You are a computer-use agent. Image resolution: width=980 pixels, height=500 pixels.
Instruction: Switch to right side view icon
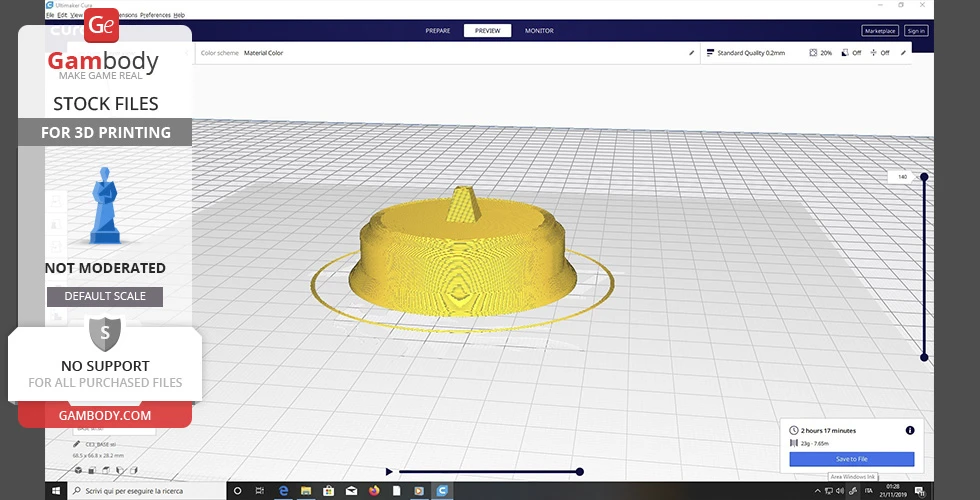[134, 470]
